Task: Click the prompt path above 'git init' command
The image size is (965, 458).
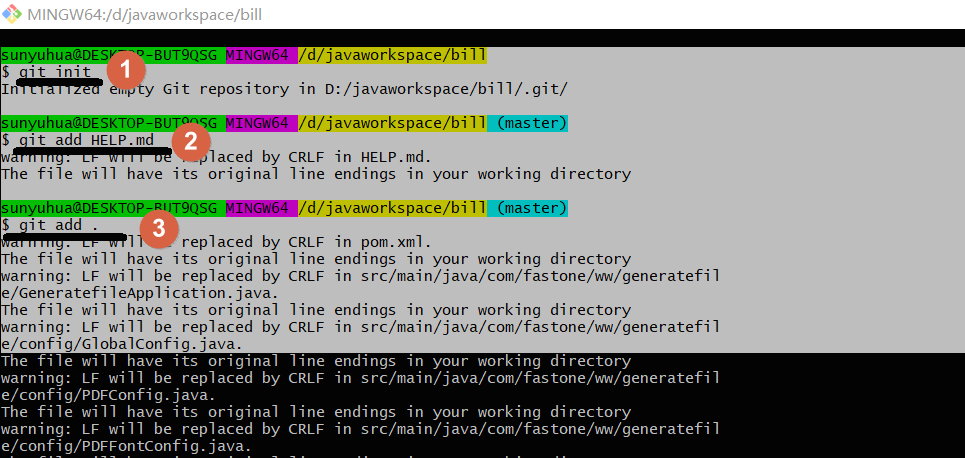Action: [x=392, y=56]
